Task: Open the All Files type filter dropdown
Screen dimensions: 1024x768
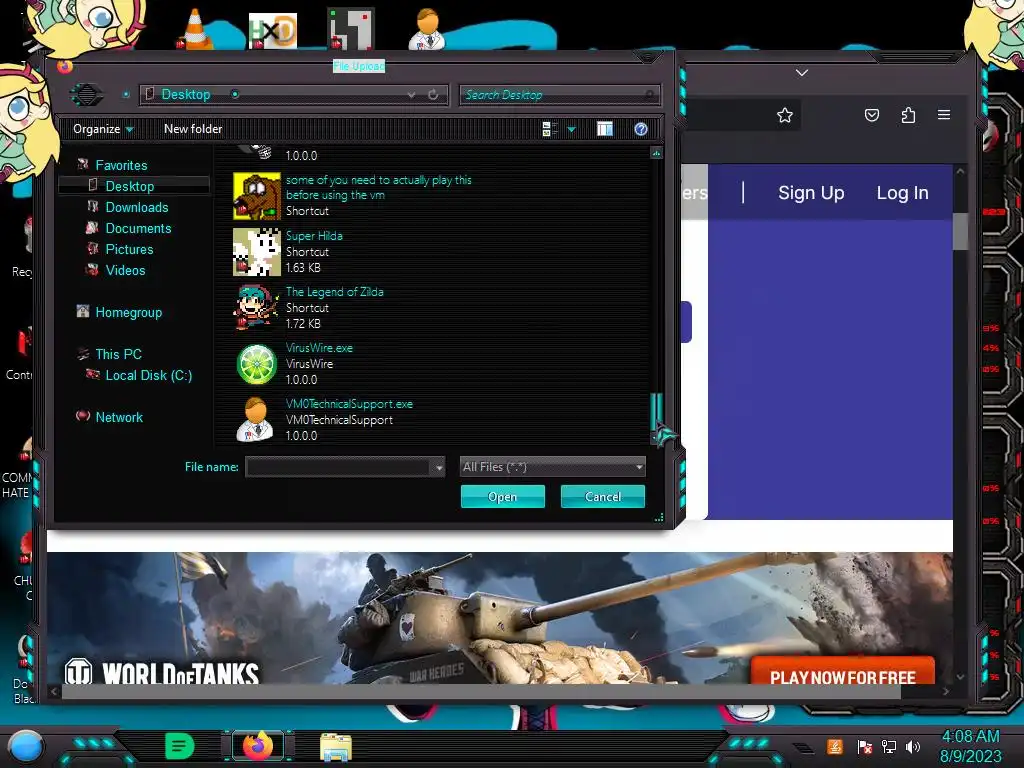Action: pyautogui.click(x=552, y=467)
